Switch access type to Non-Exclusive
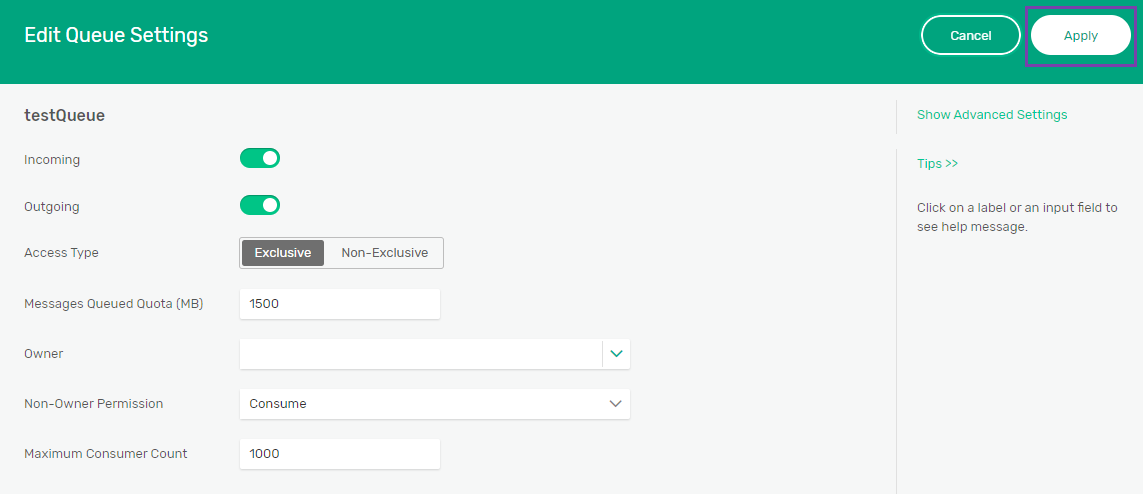The width and height of the screenshot is (1143, 494). (384, 253)
